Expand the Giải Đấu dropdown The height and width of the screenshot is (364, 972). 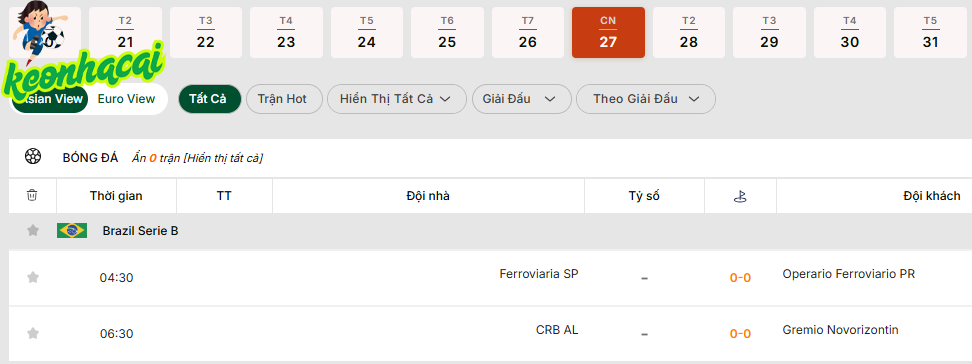click(521, 99)
